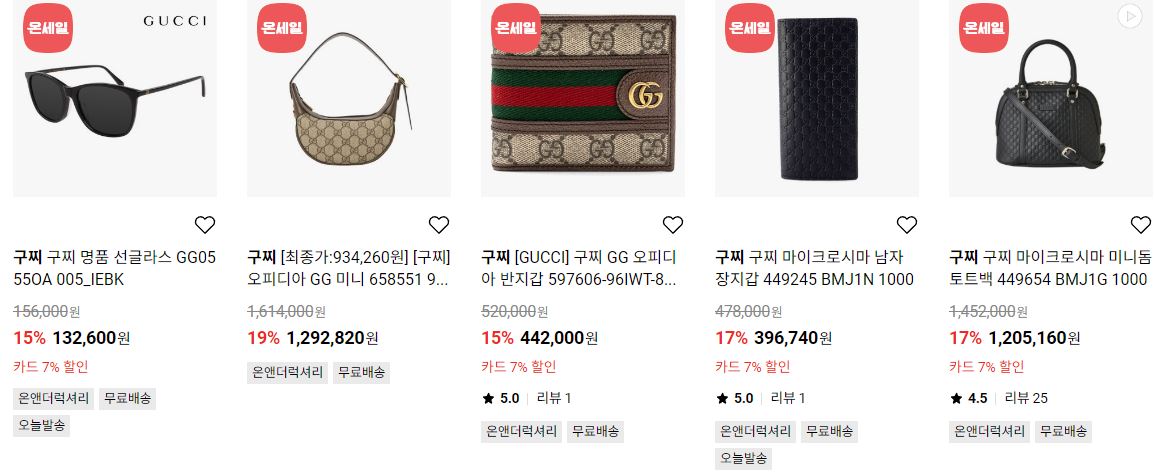Open the black long wallet product image
This screenshot has height=475, width=1155.
click(x=817, y=98)
